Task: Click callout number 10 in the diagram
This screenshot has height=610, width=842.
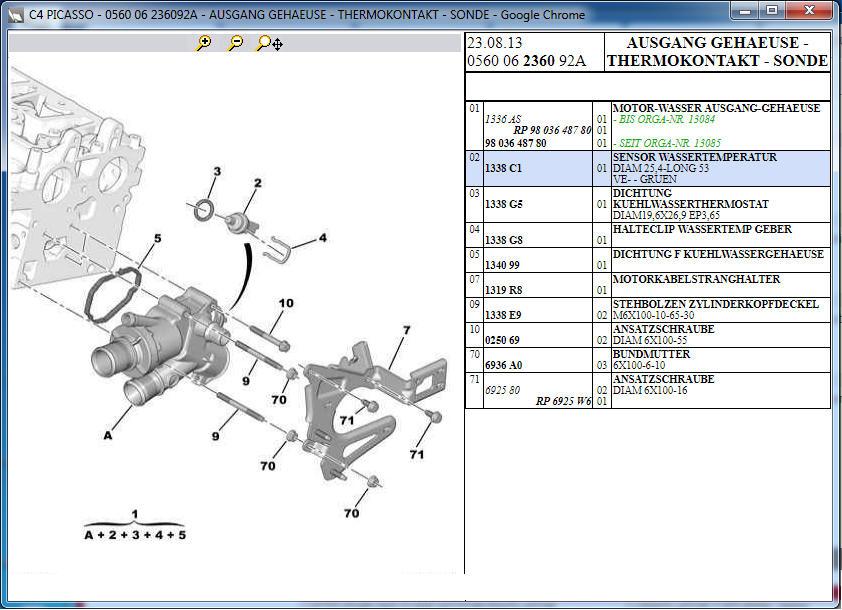Action: point(286,303)
